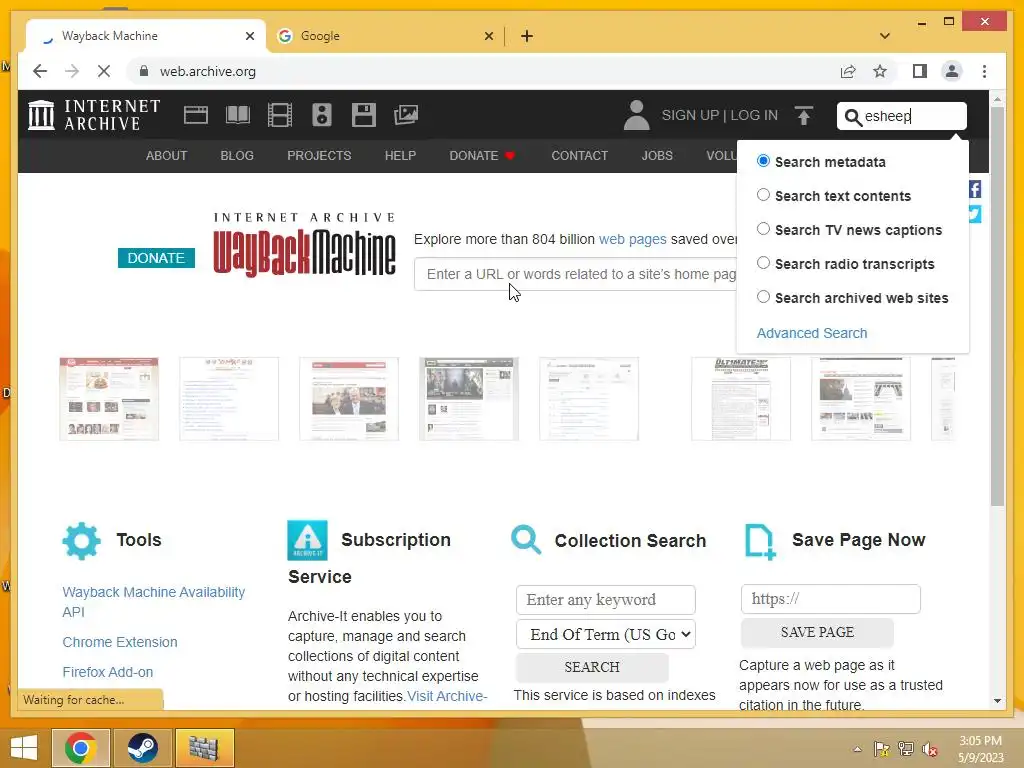Click the DONATE menu item with heart
Viewport: 1024px width, 768px height.
coord(483,155)
